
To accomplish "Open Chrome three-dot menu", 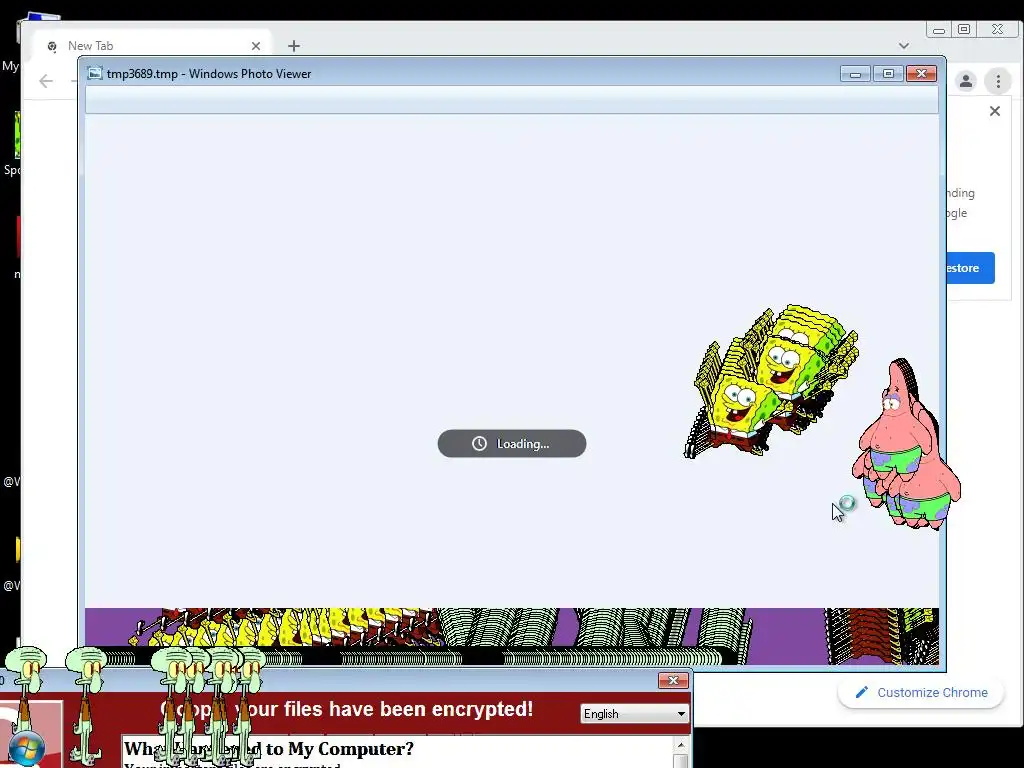I will click(998, 81).
